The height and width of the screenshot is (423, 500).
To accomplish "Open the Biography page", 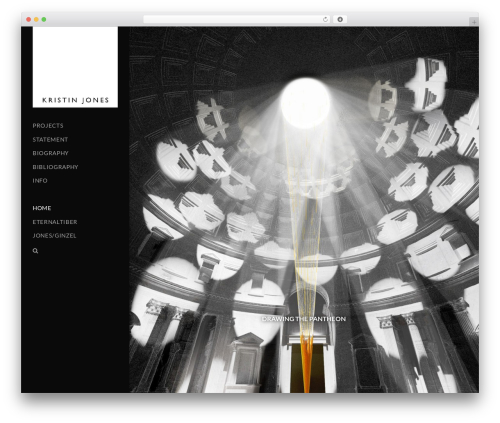I will coord(50,153).
